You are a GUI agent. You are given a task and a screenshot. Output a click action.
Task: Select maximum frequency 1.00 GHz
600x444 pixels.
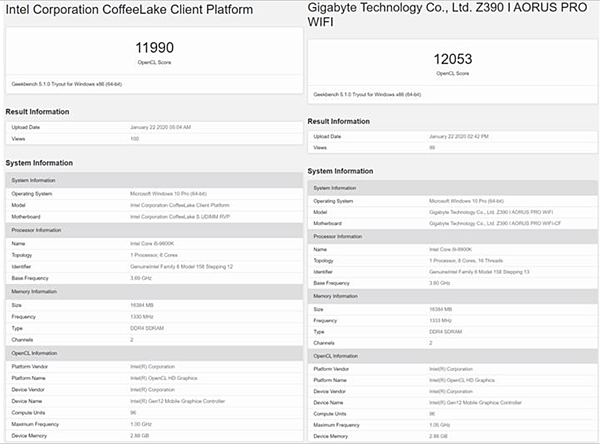(x=141, y=424)
